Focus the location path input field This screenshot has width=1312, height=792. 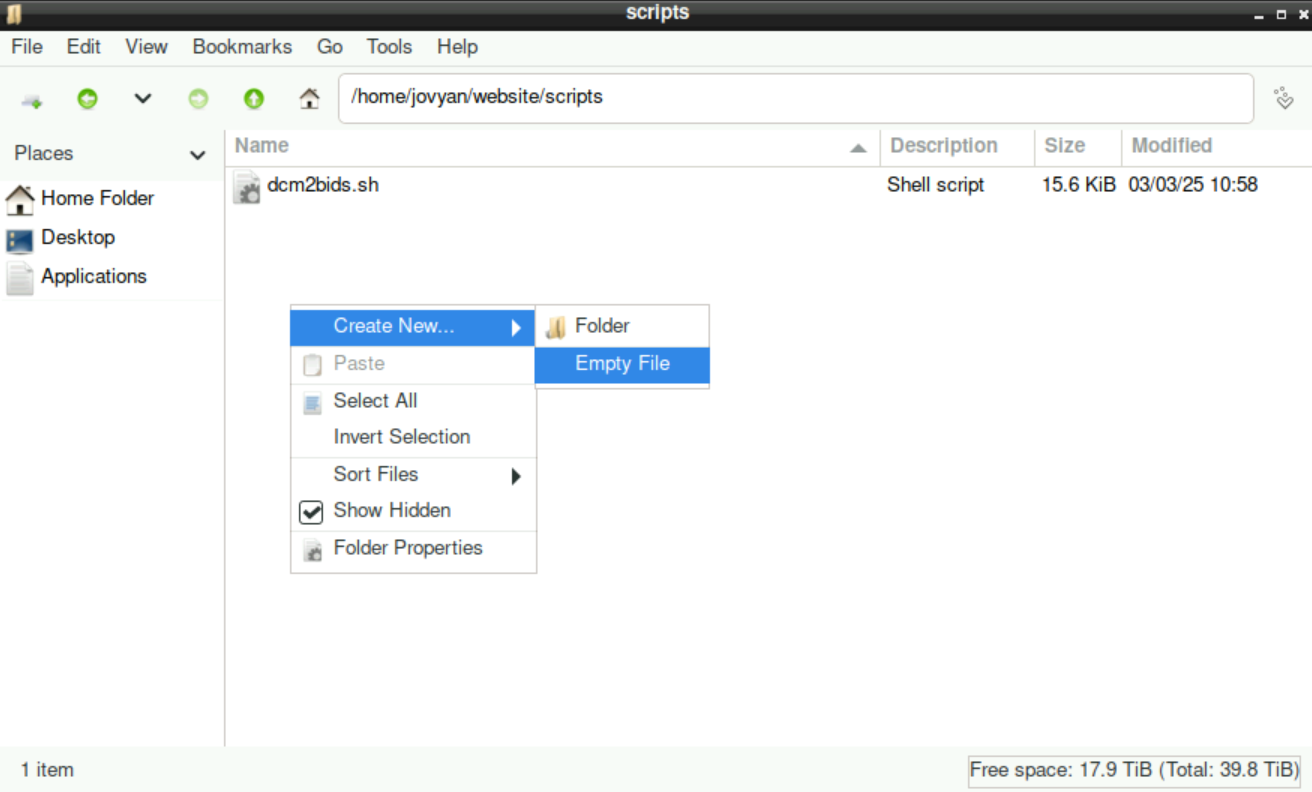[796, 98]
